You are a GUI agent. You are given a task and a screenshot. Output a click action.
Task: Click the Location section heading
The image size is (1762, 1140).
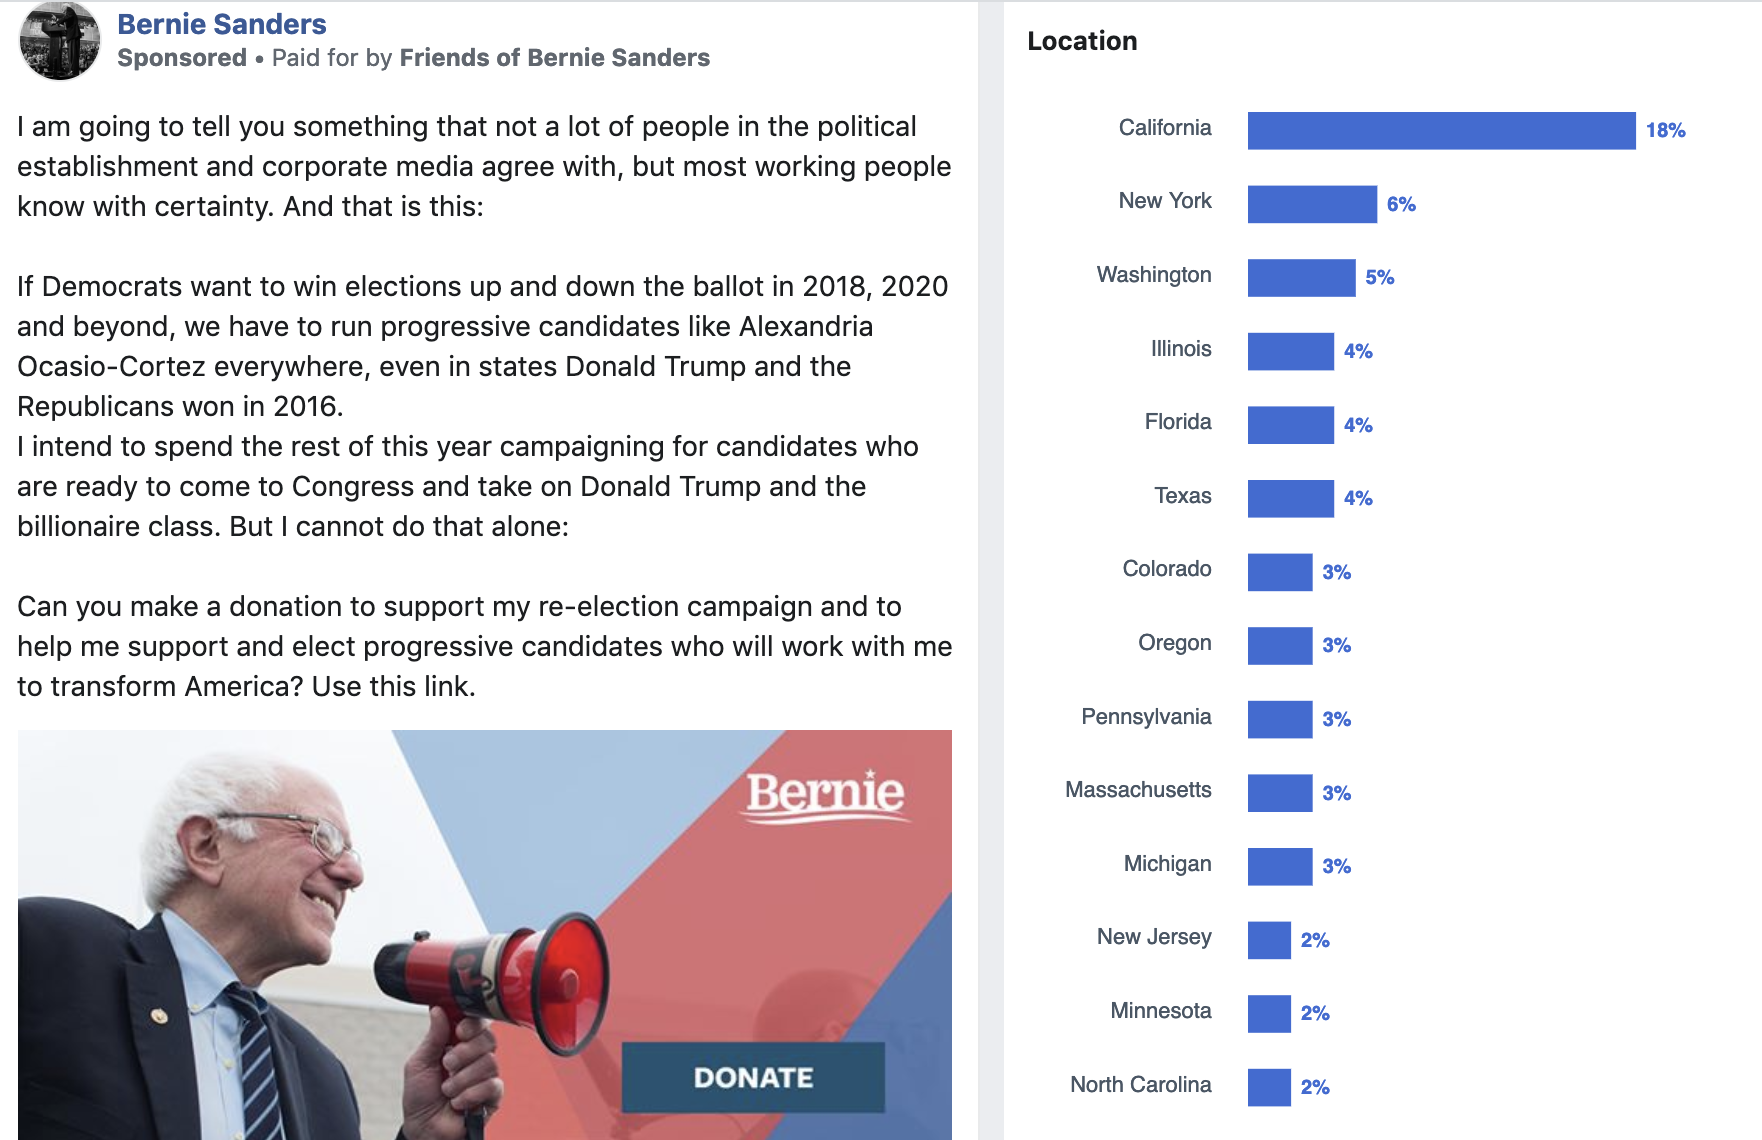click(1082, 41)
